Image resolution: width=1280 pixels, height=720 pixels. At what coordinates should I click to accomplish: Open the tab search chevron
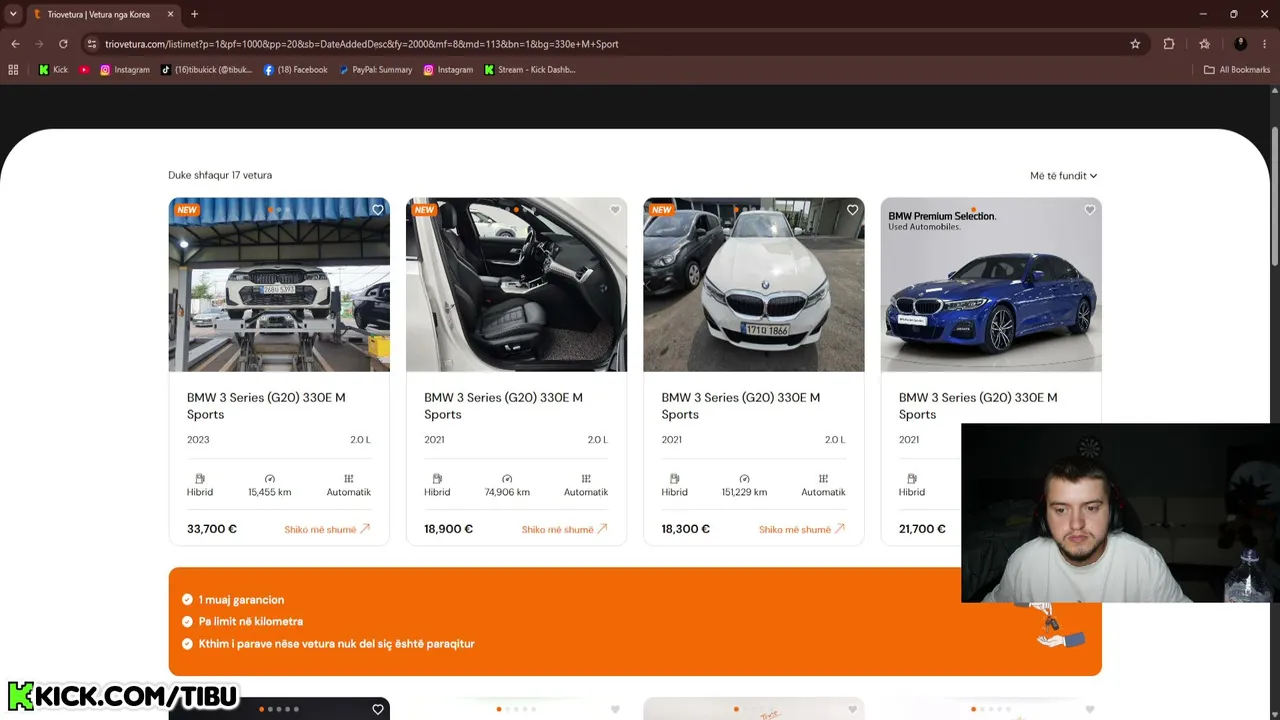point(13,14)
